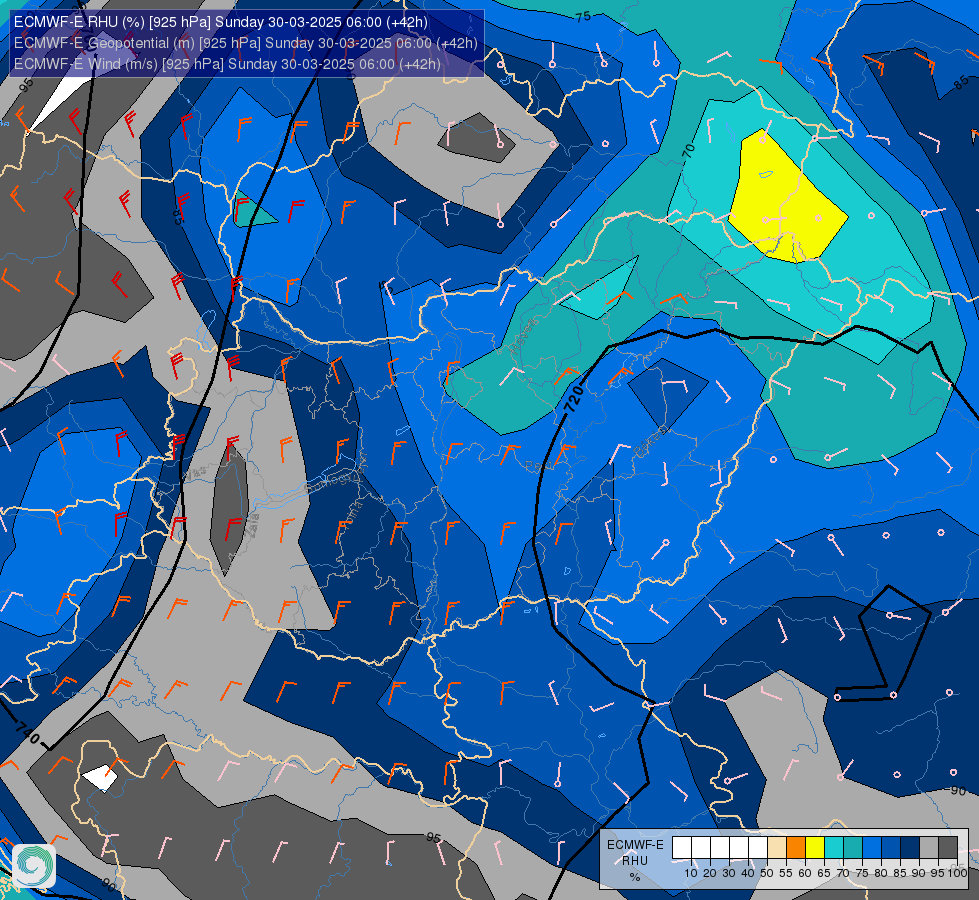Click the legend tick label 20
This screenshot has width=979, height=900.
710,873
